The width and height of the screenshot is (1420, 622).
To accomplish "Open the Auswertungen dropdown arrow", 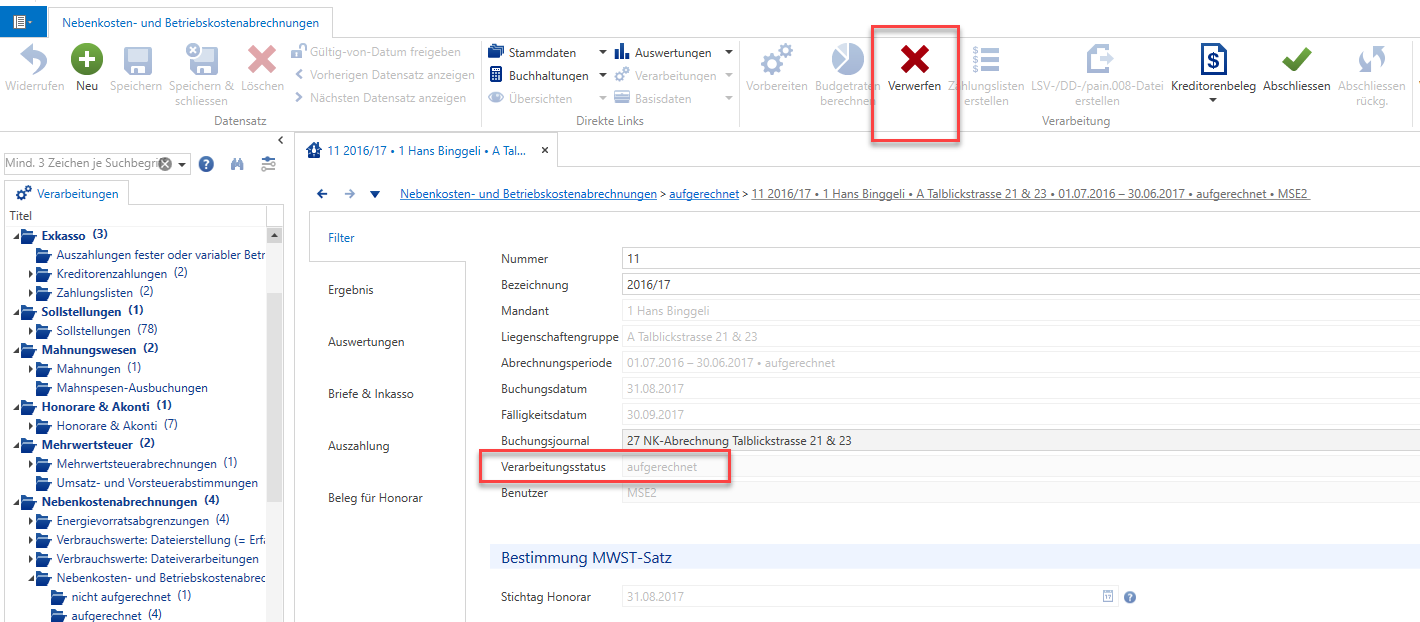I will tap(729, 52).
